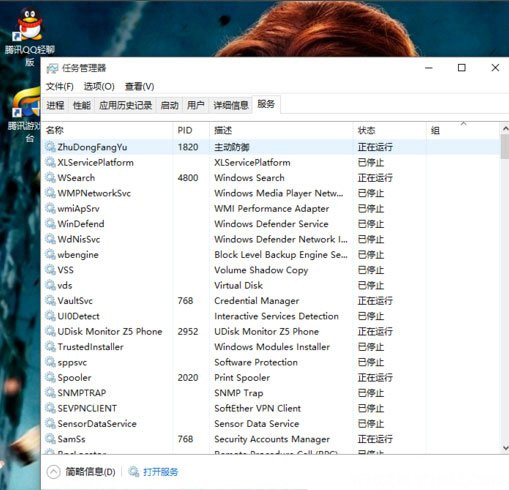This screenshot has width=509, height=490.
Task: Click the gear icon next to 打开服务
Action: [134, 472]
